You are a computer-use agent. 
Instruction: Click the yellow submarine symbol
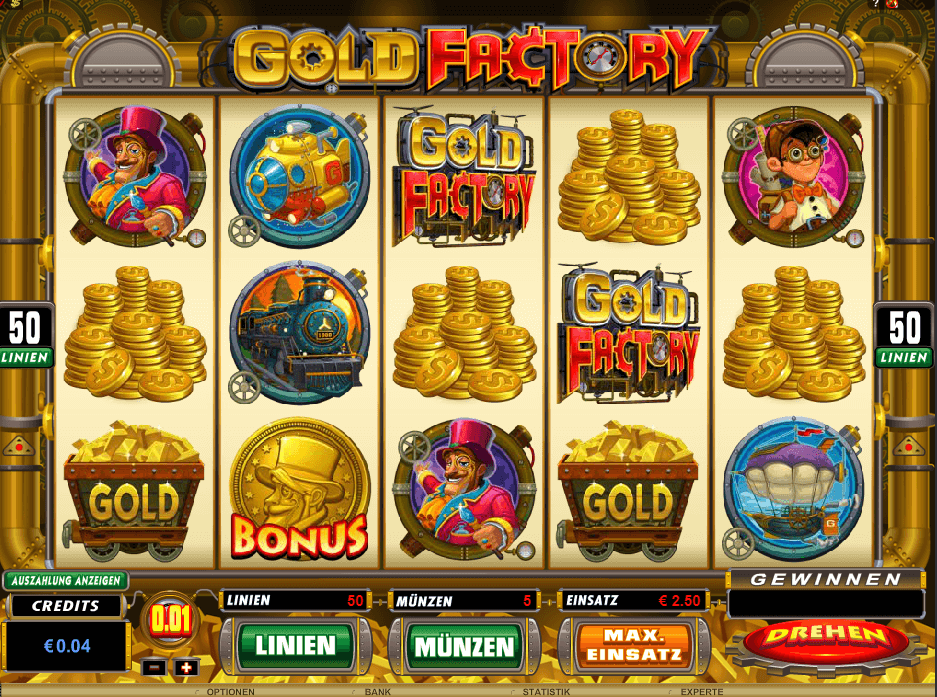[x=299, y=176]
